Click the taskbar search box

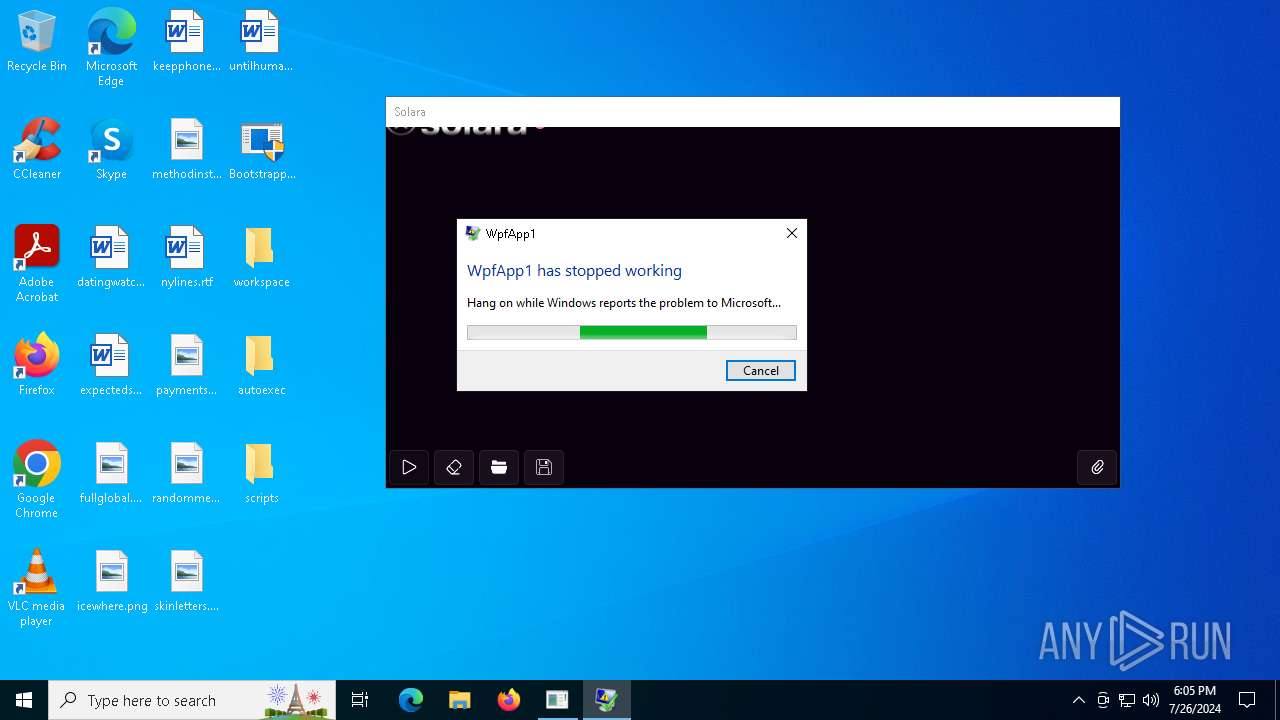click(192, 700)
